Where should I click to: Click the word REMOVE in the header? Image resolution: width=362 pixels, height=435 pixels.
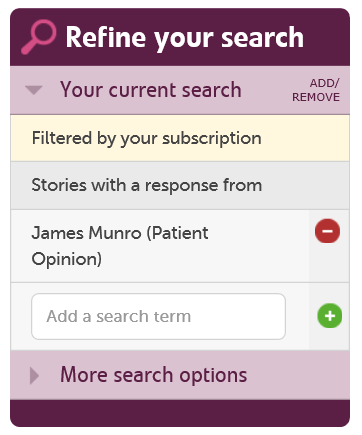(316, 97)
